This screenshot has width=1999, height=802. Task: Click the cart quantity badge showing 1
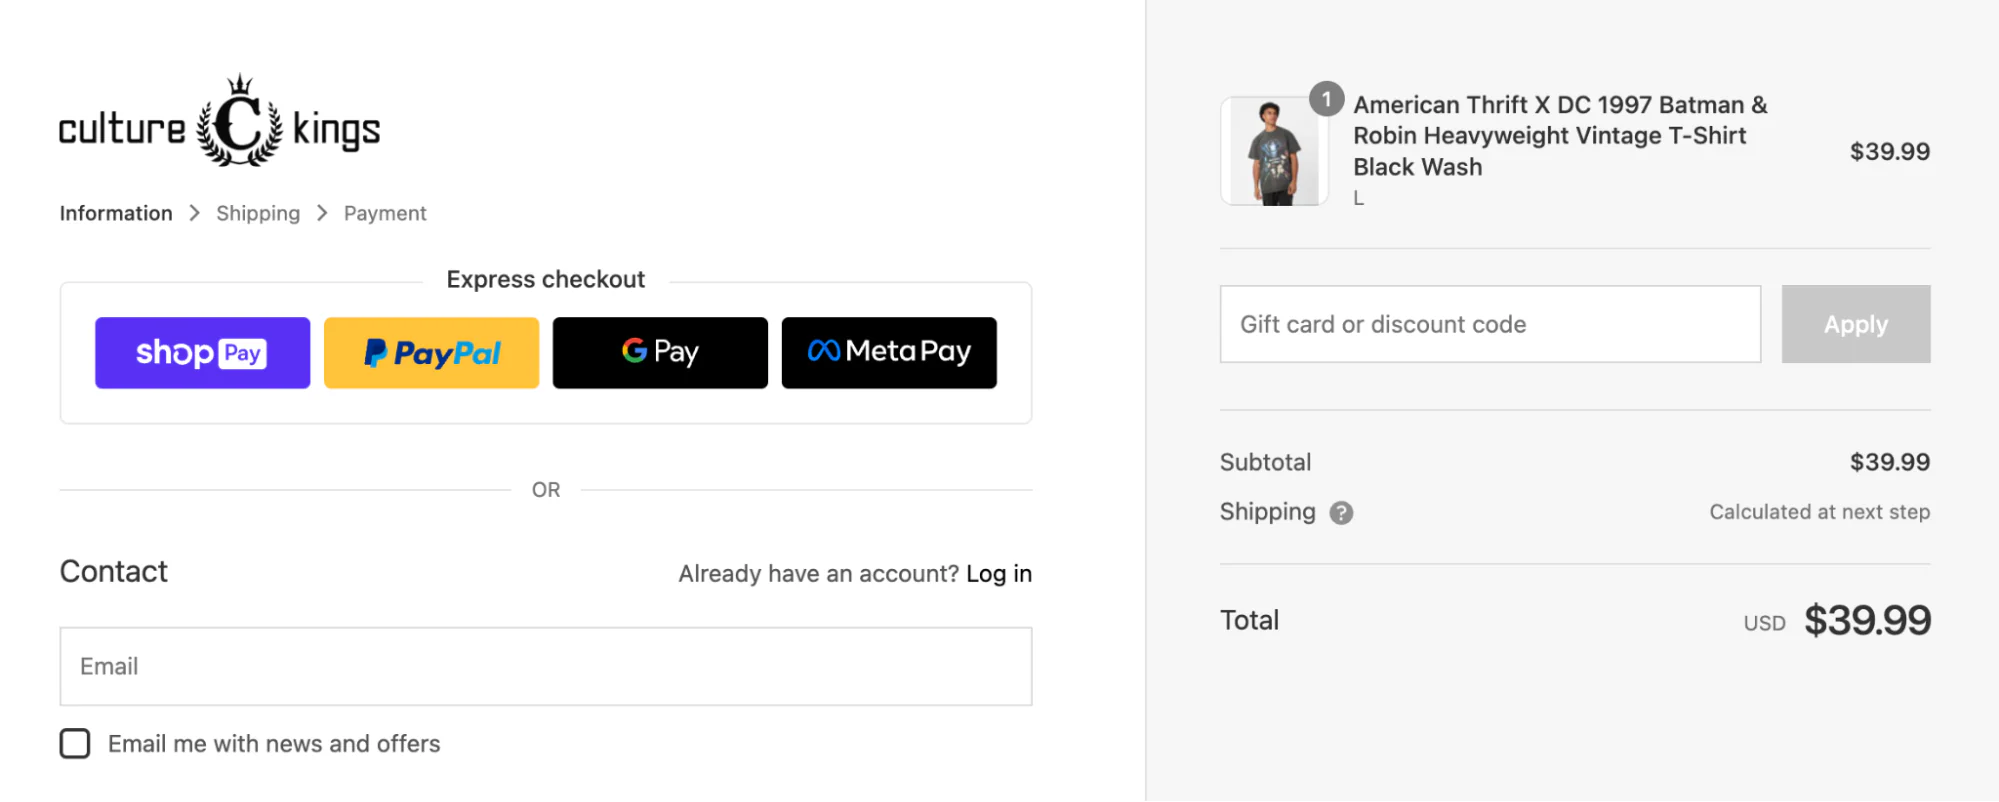pos(1327,99)
